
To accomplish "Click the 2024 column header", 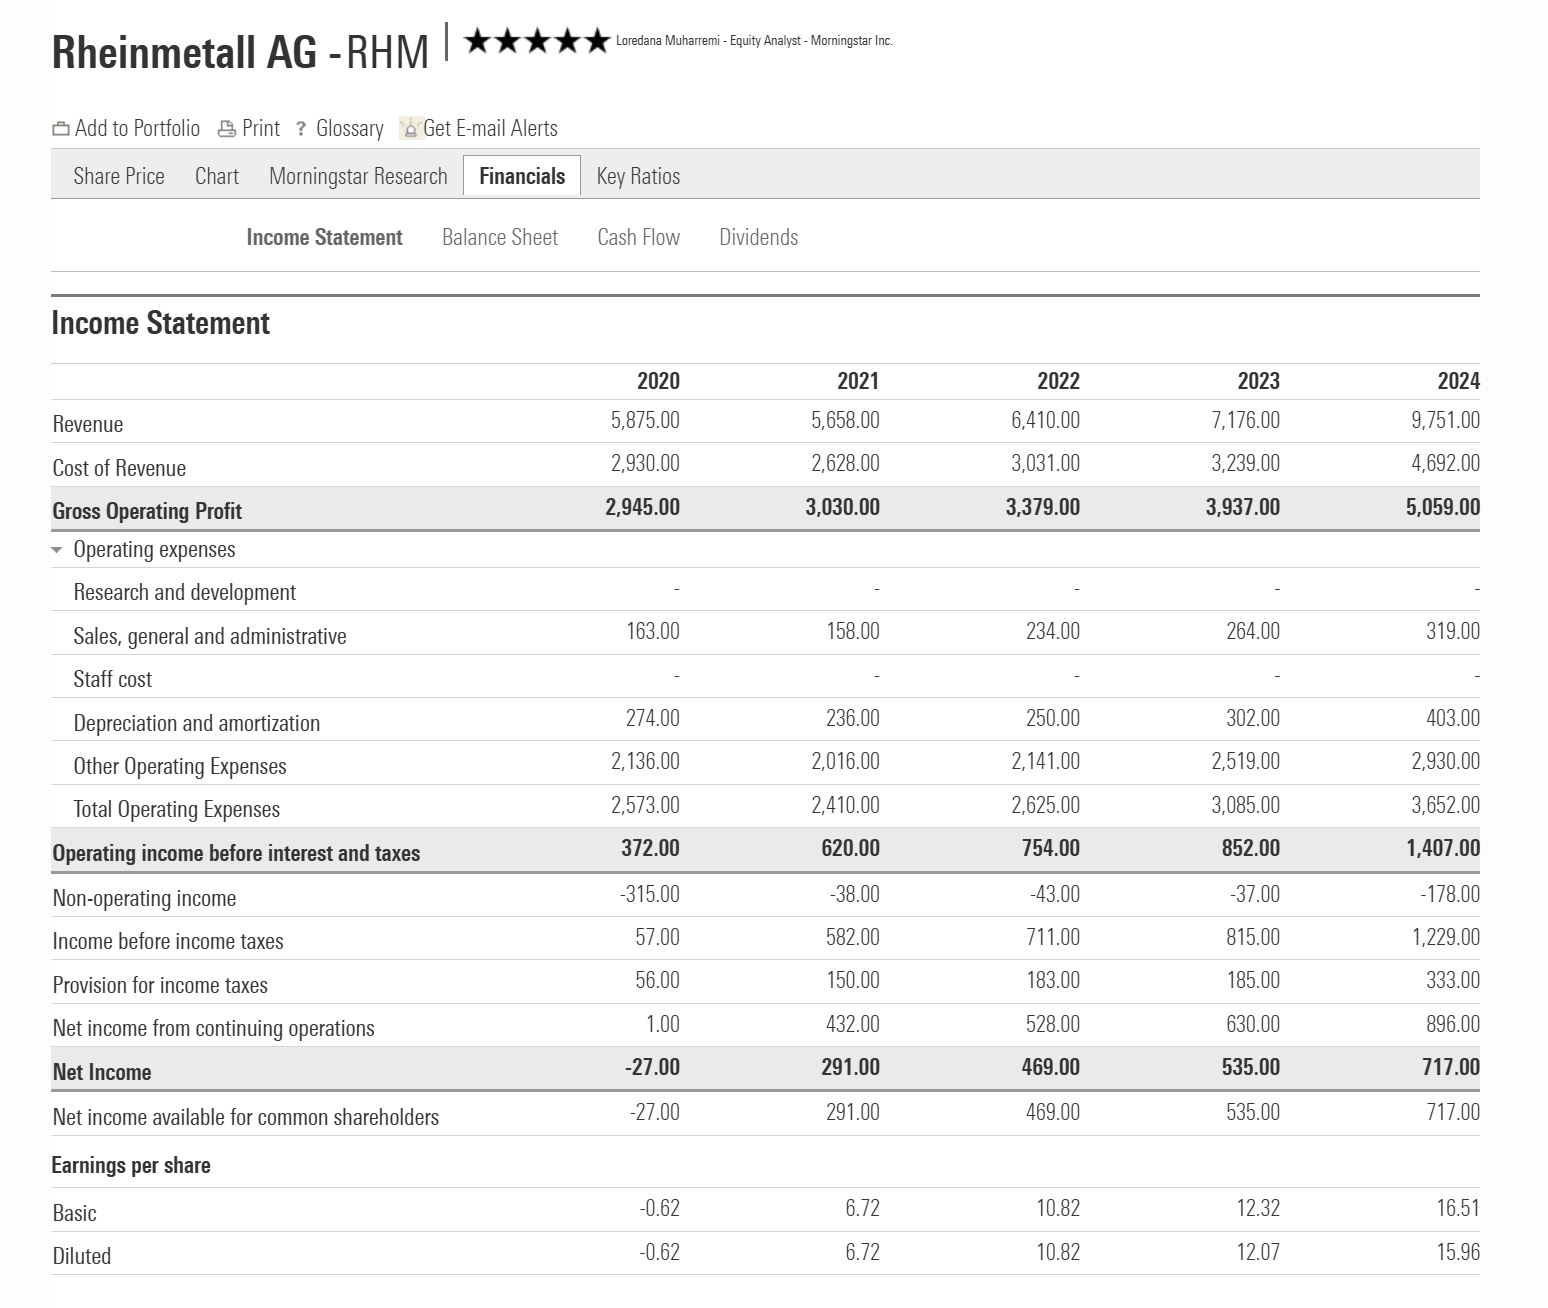I will click(x=1458, y=381).
